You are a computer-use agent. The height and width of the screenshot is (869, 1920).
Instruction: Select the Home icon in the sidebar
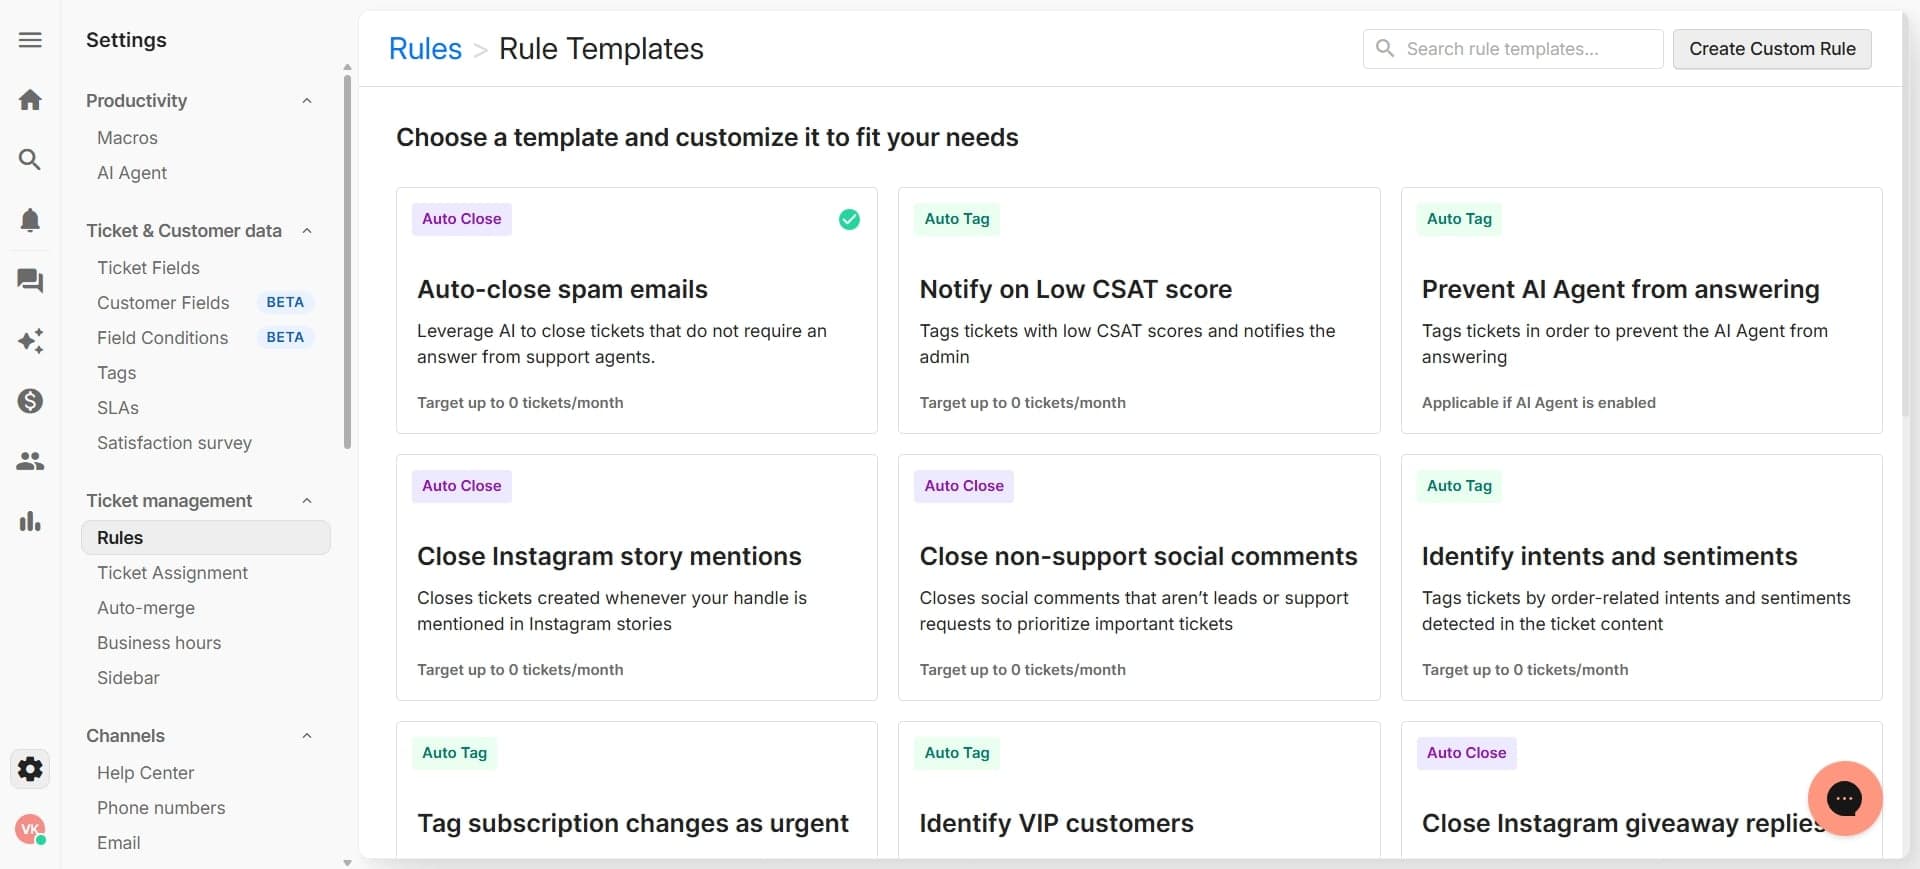point(30,100)
